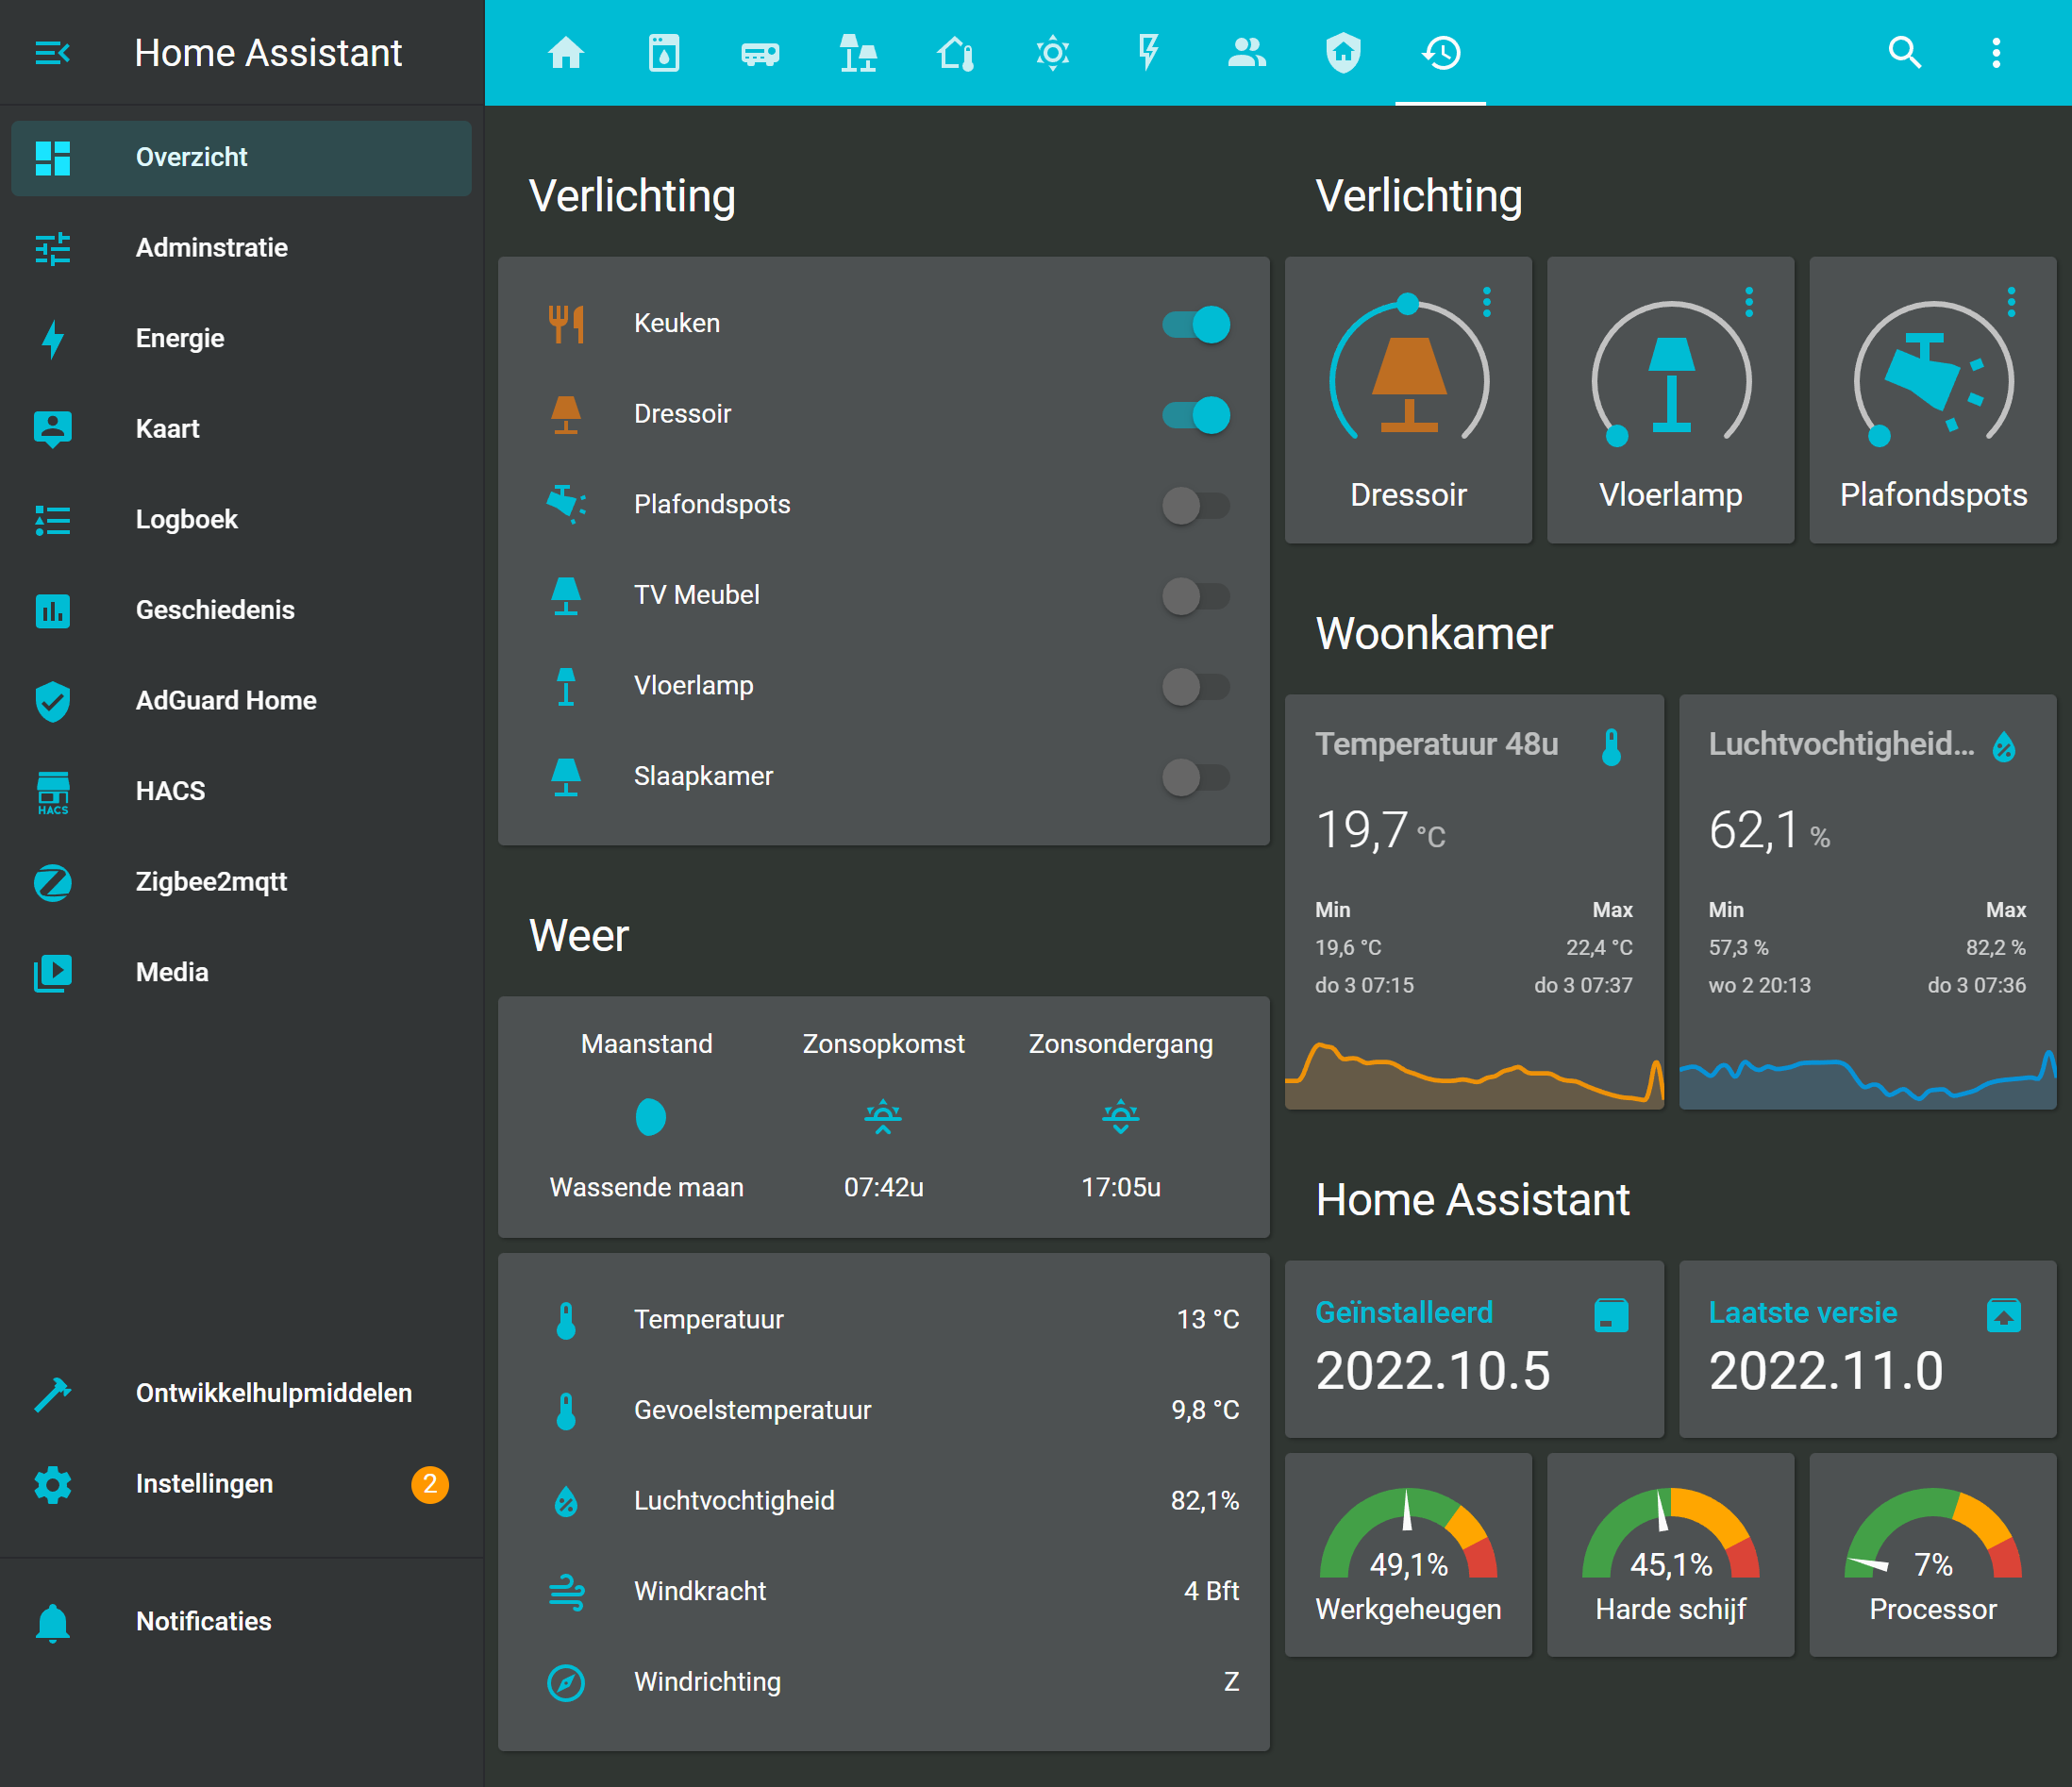Open the dashboard overflow menu
The image size is (2072, 1787).
[x=1995, y=53]
